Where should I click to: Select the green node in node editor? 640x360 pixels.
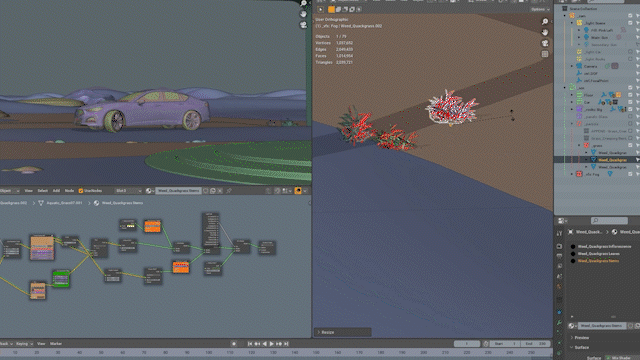point(61,279)
